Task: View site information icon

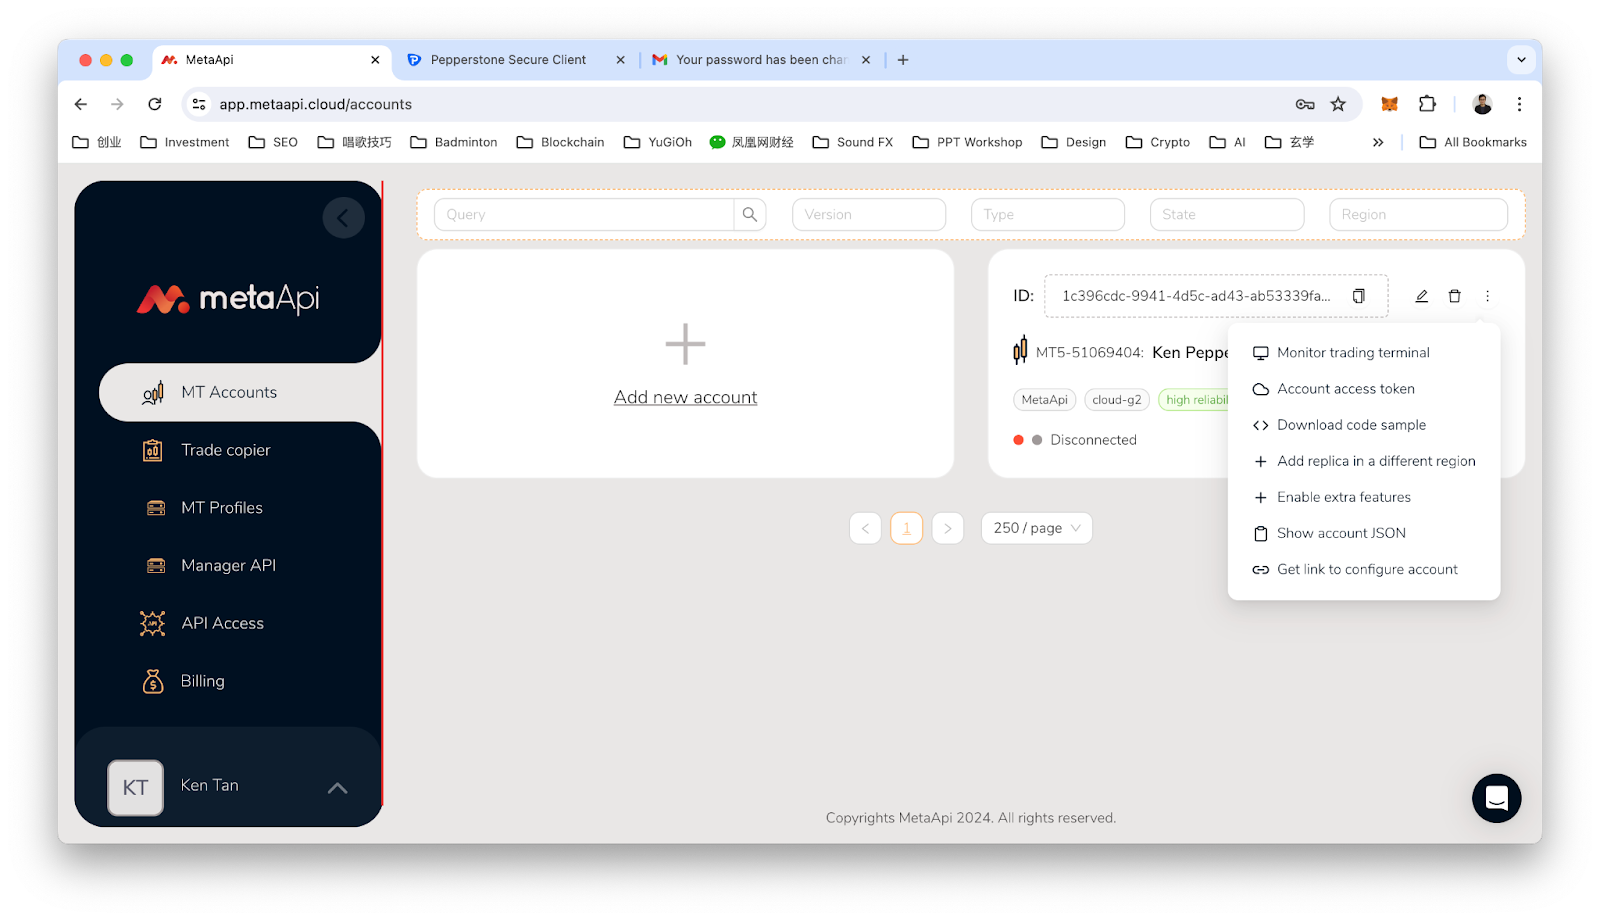Action: coord(199,104)
